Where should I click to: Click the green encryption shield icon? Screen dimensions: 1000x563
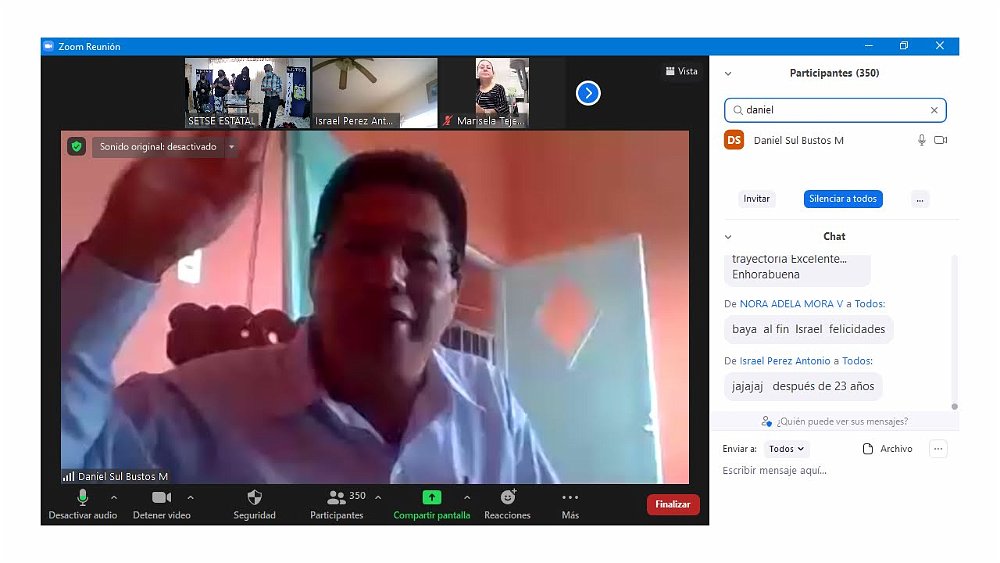point(76,147)
